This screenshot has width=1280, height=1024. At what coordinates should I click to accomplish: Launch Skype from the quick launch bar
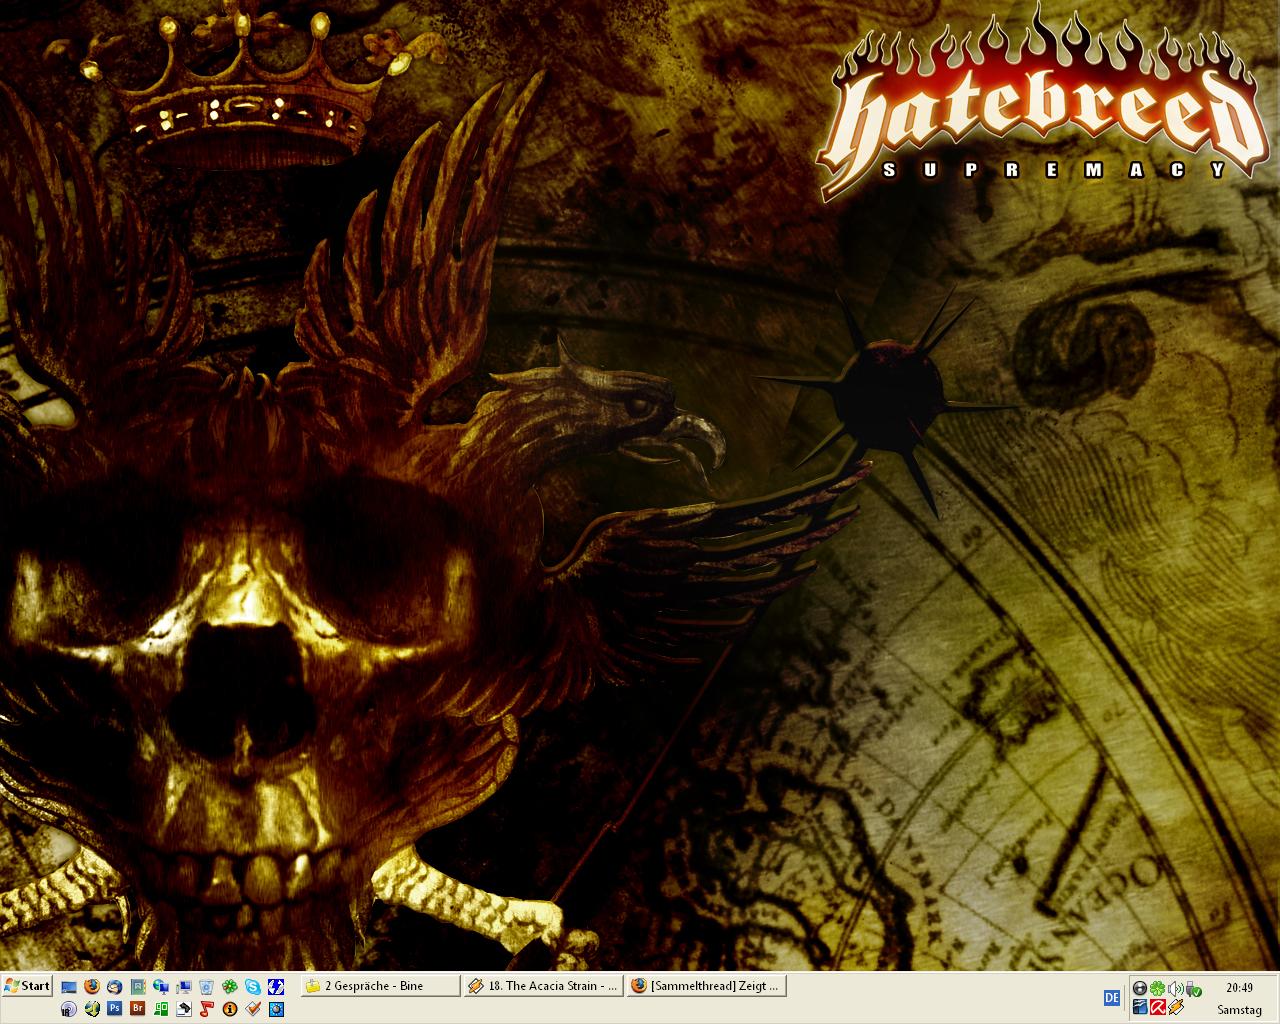253,986
